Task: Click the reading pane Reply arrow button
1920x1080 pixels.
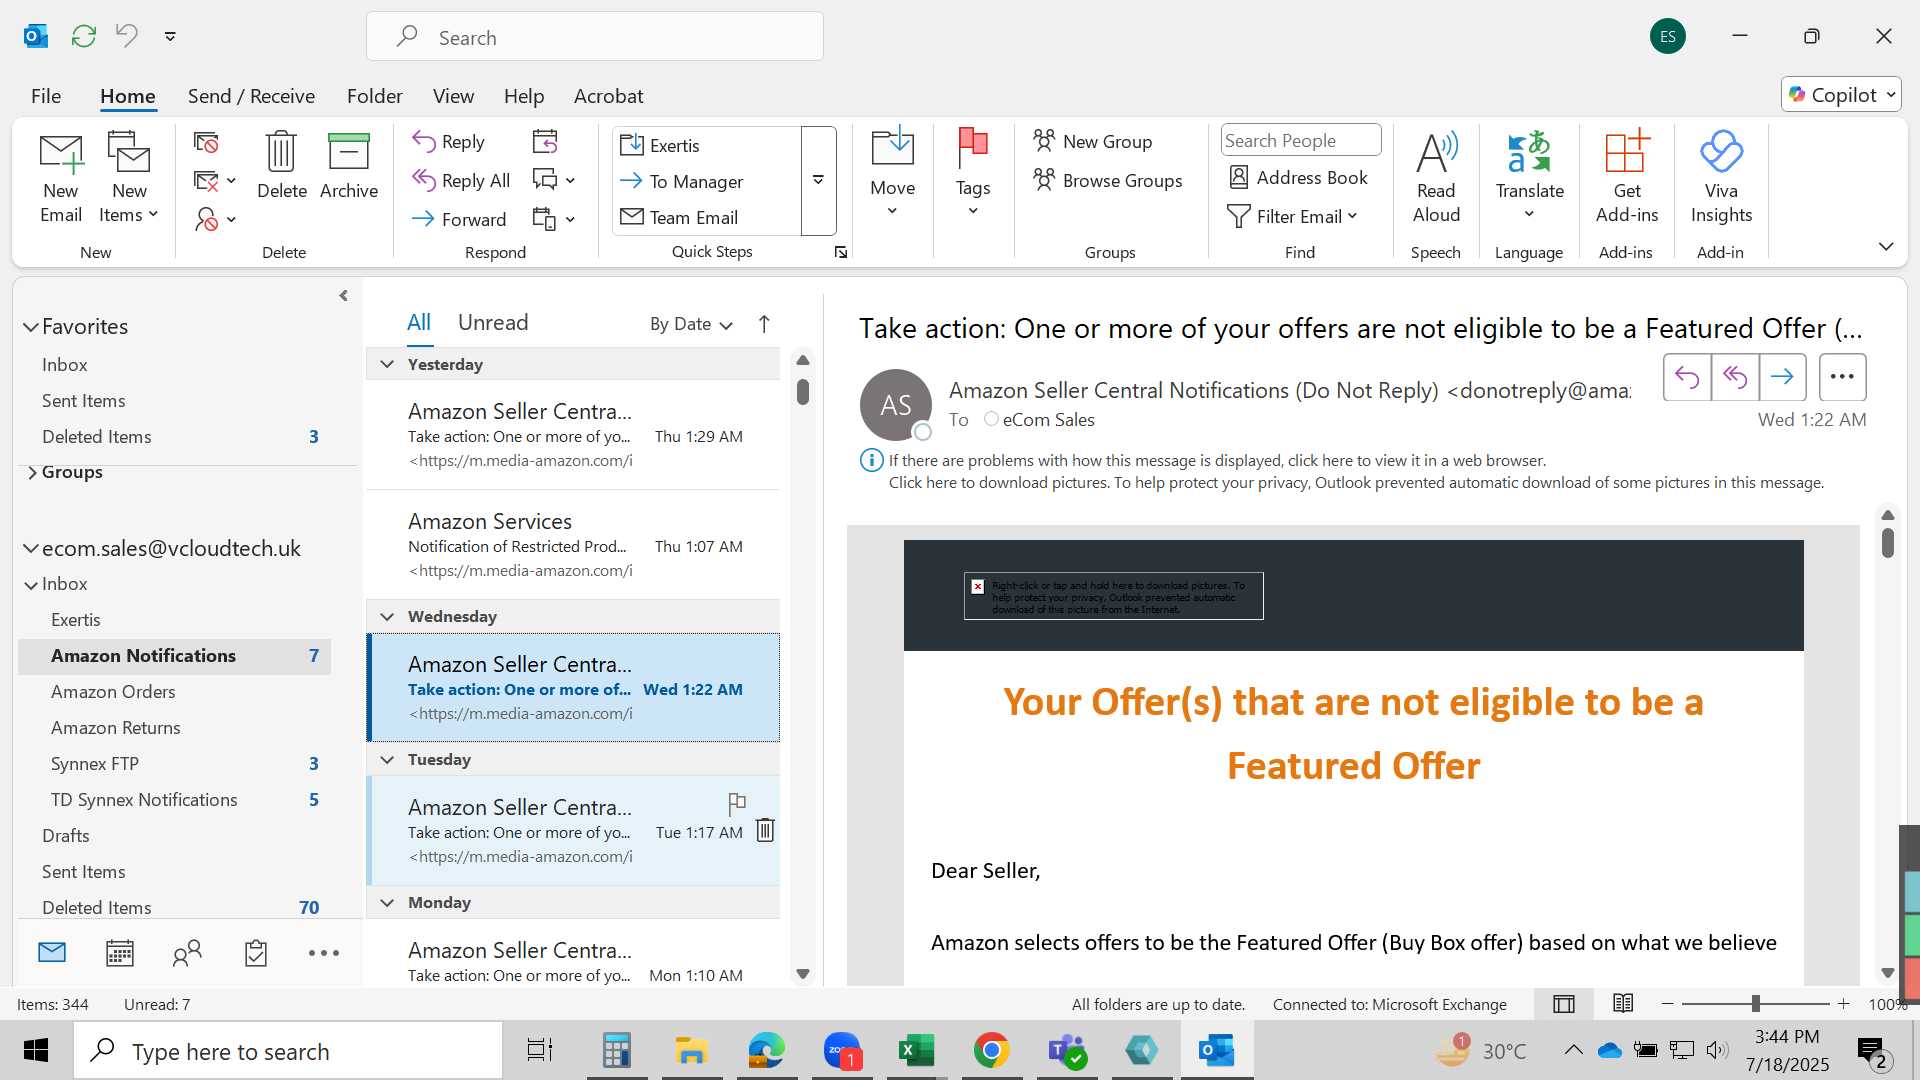Action: coord(1687,377)
